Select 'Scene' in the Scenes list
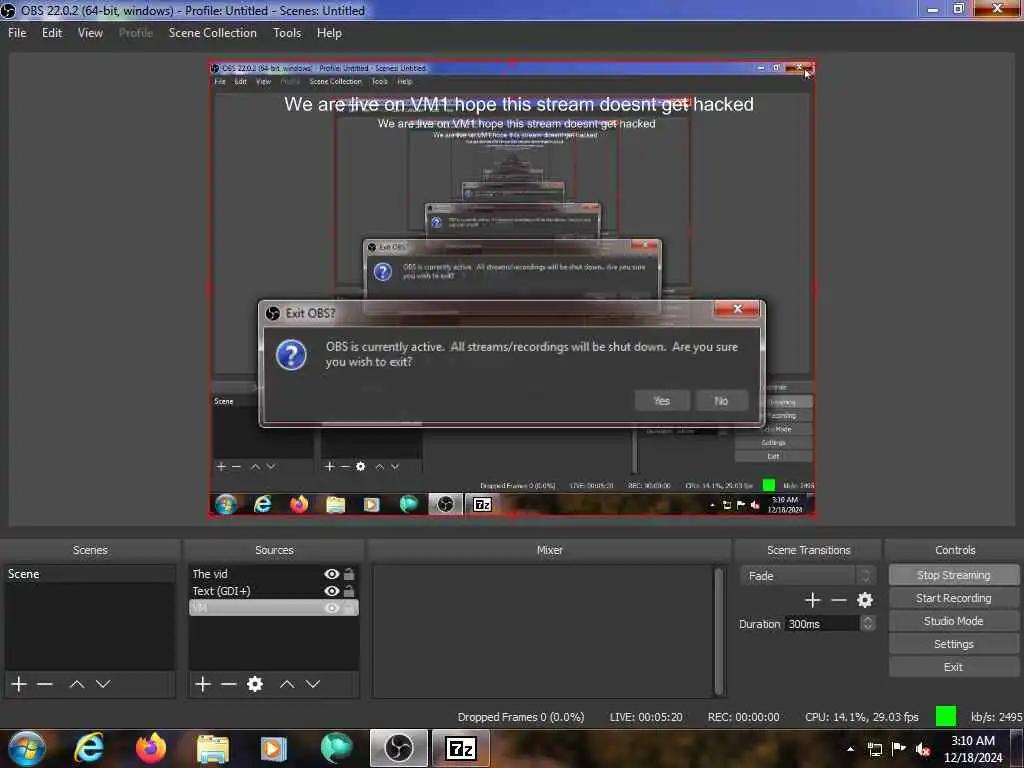 click(x=89, y=573)
